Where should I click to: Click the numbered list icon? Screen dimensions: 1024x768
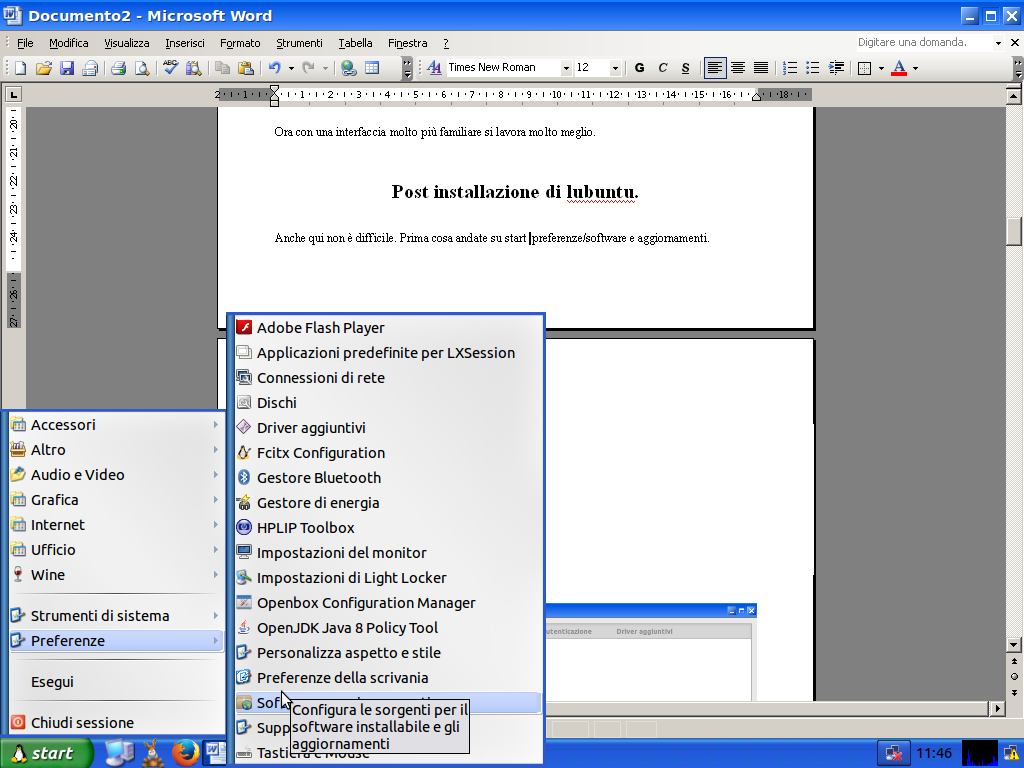pos(790,68)
